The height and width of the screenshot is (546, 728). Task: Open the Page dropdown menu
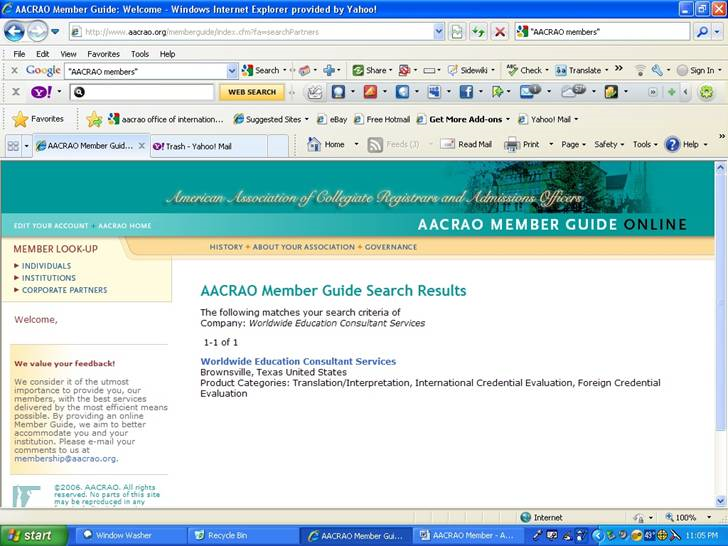[x=573, y=144]
